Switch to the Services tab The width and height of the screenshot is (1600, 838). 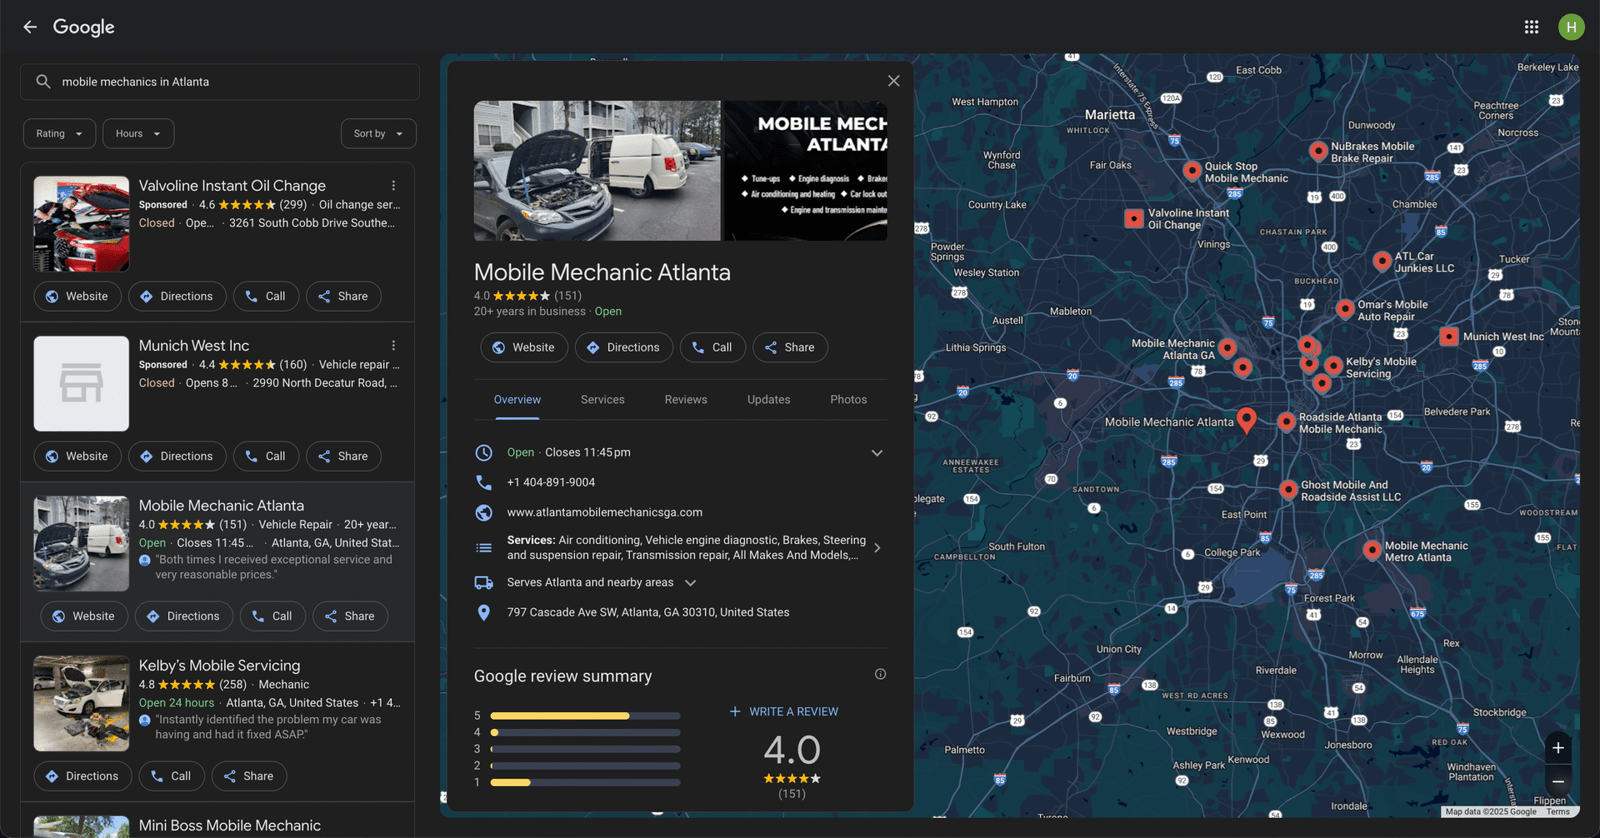603,400
